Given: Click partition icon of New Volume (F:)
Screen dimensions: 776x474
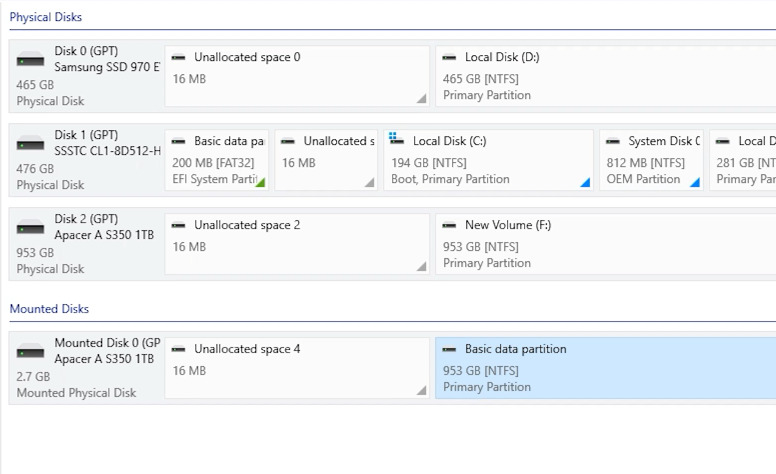Looking at the screenshot, I should [x=449, y=226].
